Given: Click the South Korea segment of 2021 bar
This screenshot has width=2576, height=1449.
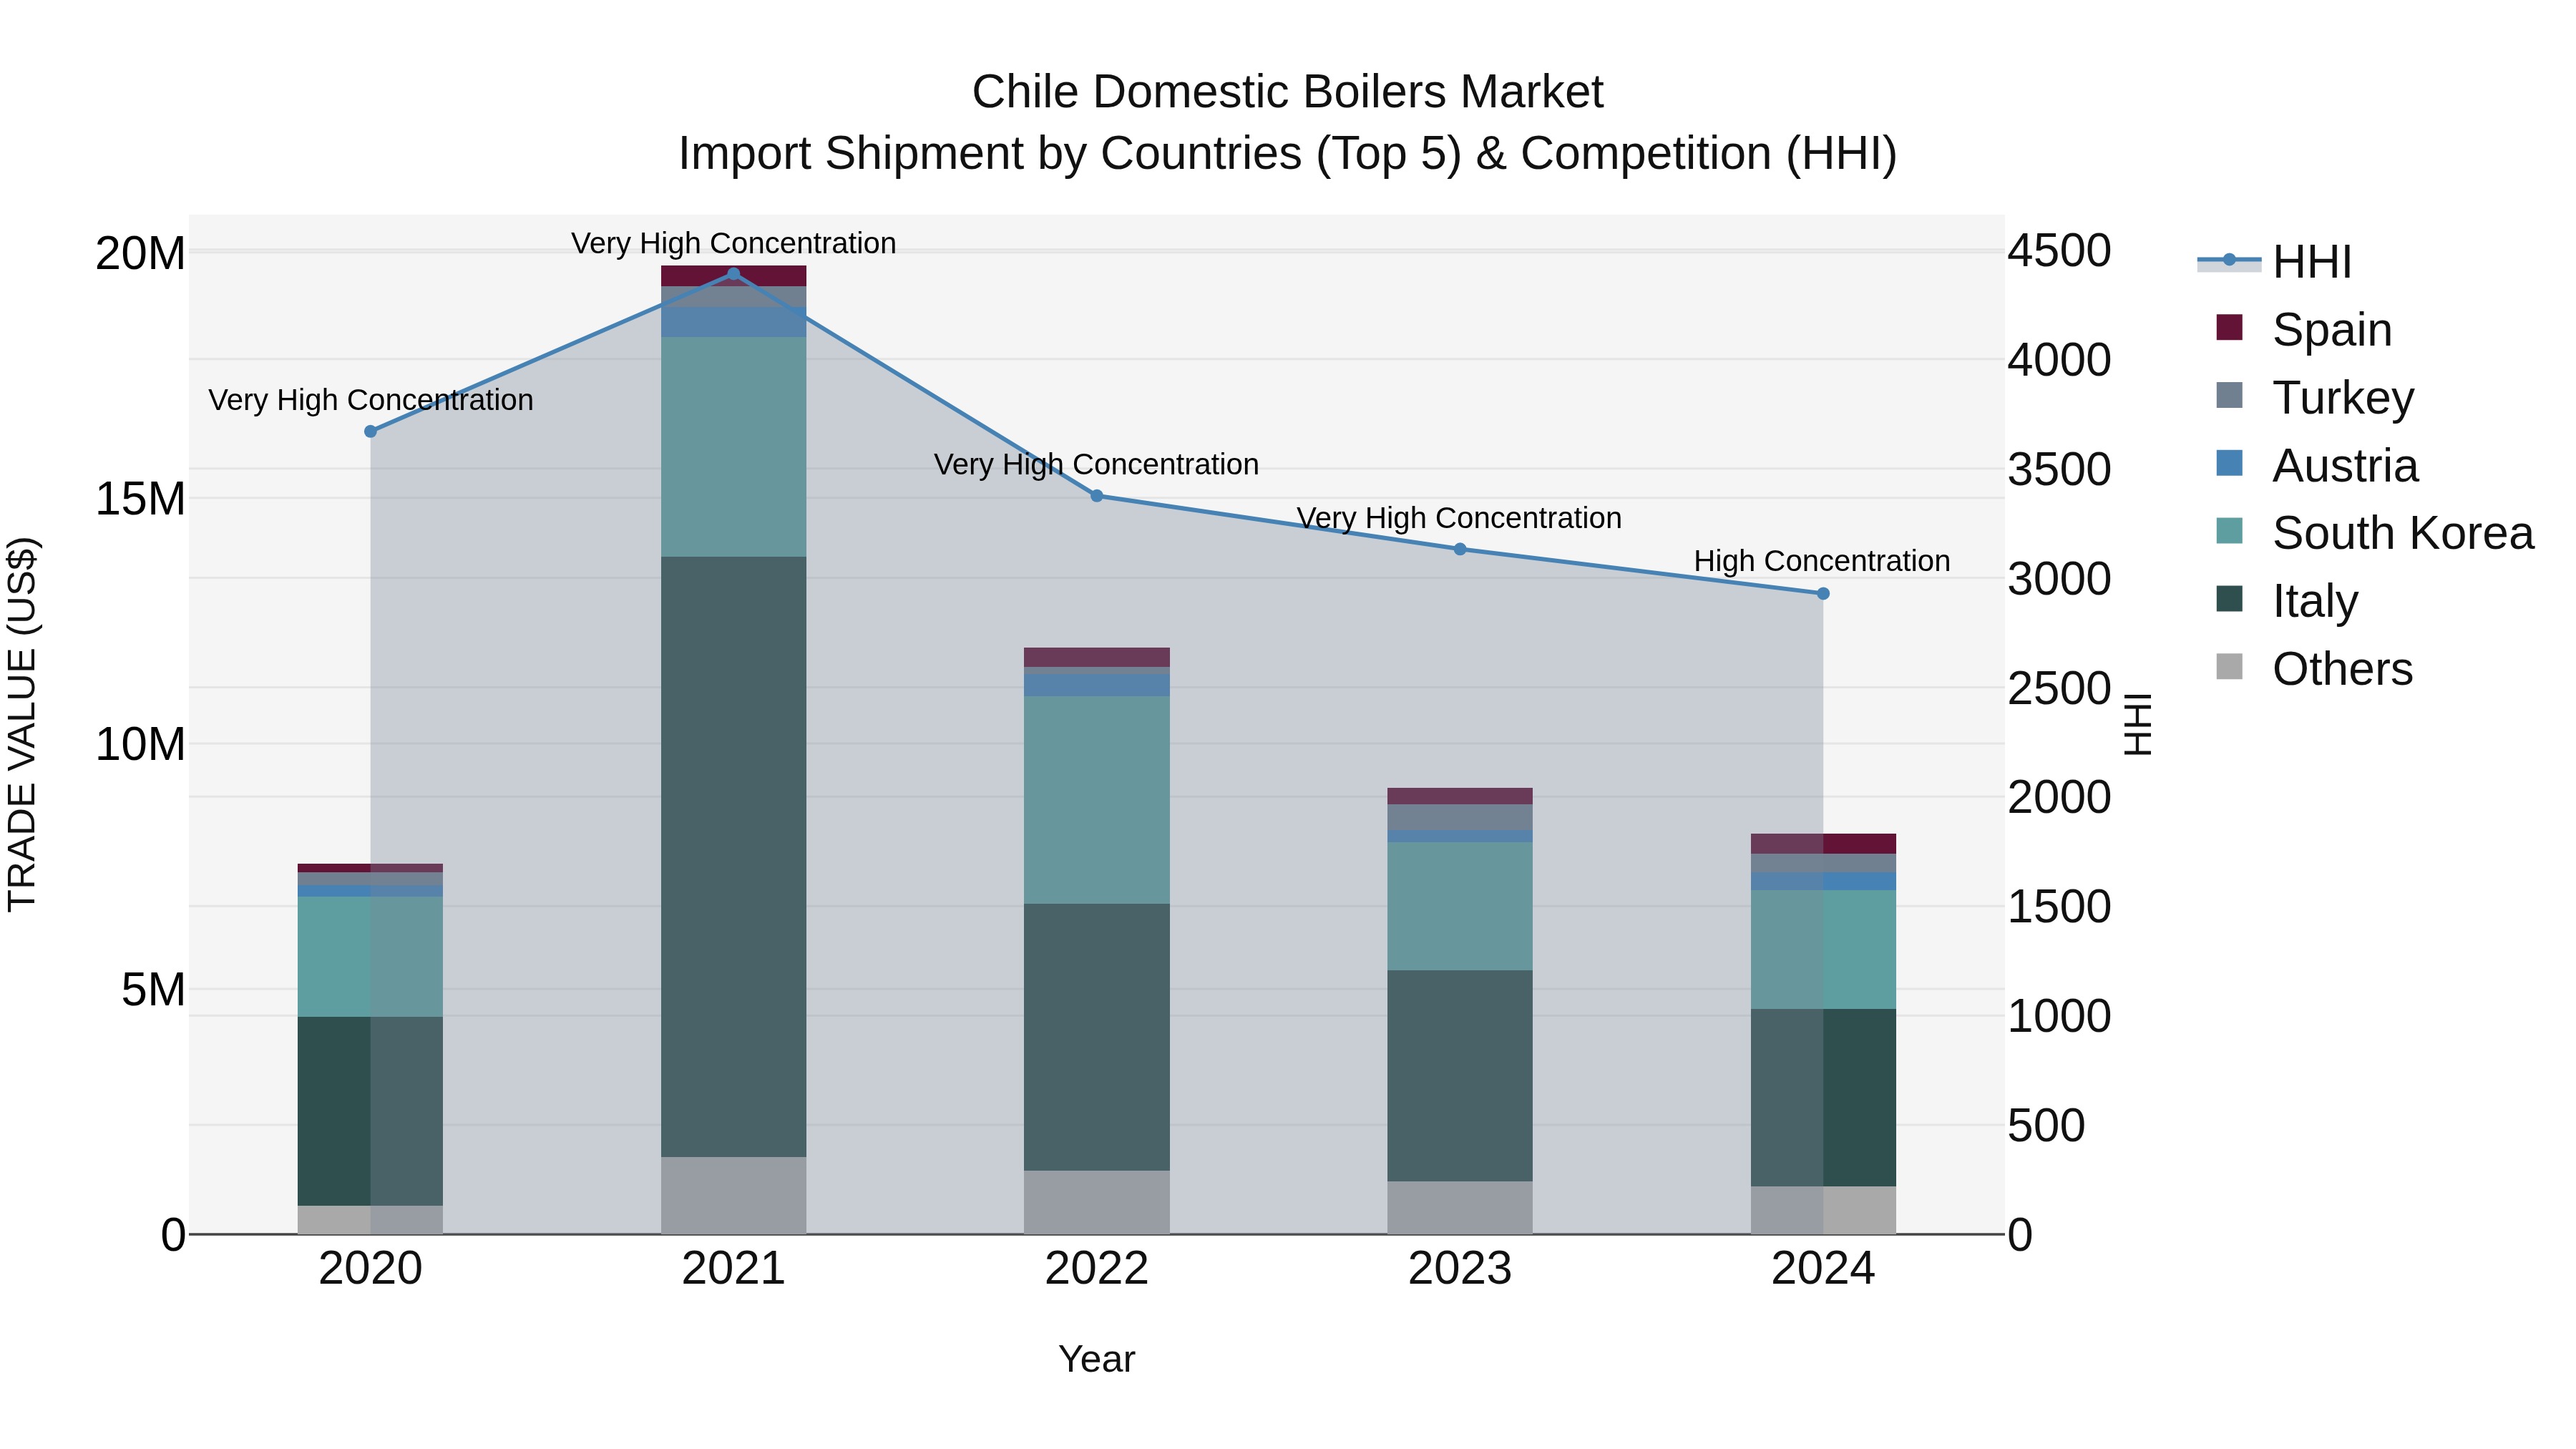Looking at the screenshot, I should pos(733,447).
